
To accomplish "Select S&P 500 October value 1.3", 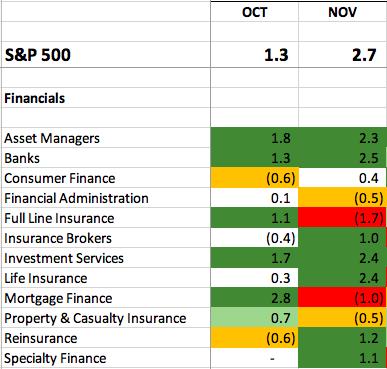I will (254, 55).
